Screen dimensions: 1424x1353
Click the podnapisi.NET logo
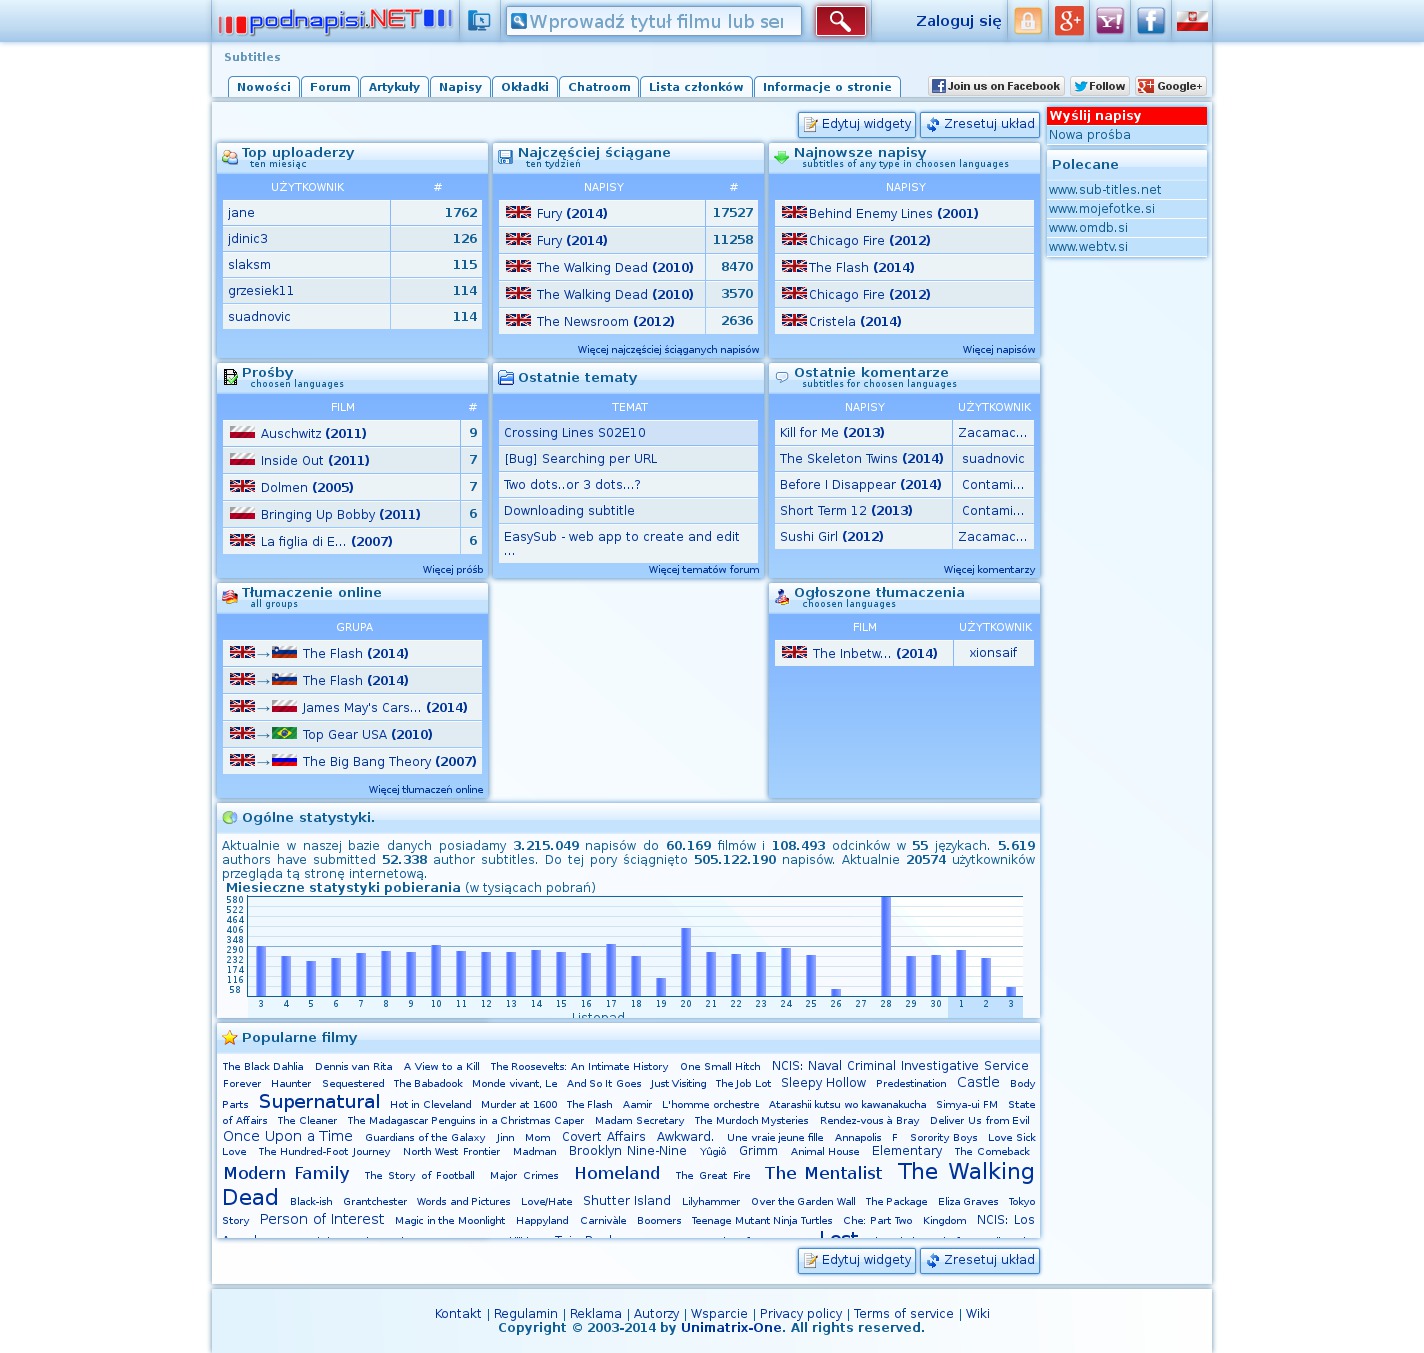pyautogui.click(x=335, y=21)
